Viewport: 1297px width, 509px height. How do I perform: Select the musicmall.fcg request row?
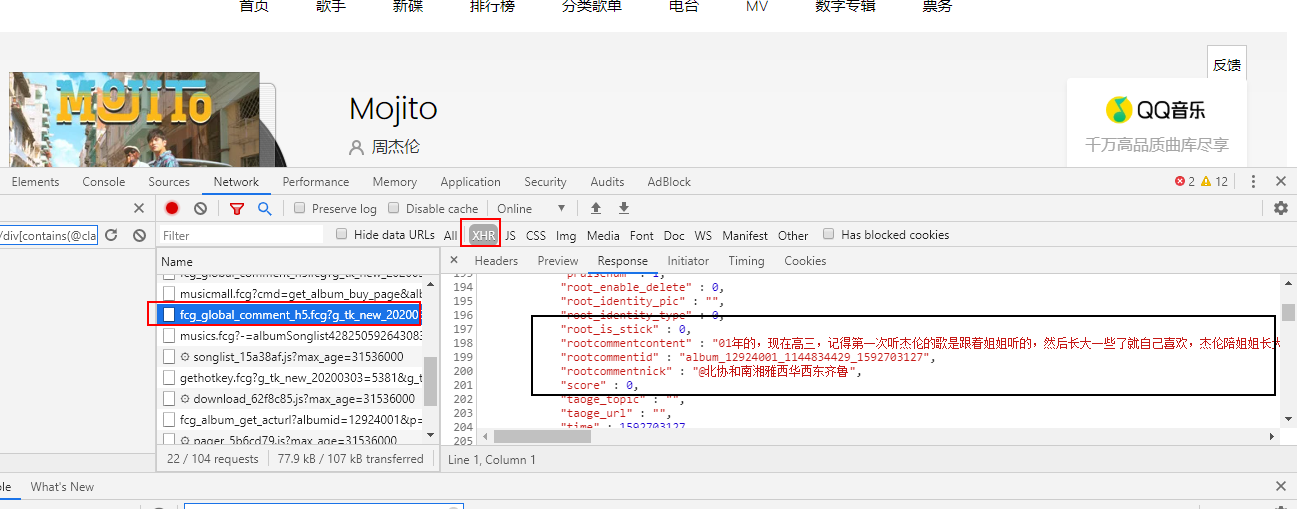tap(291, 293)
